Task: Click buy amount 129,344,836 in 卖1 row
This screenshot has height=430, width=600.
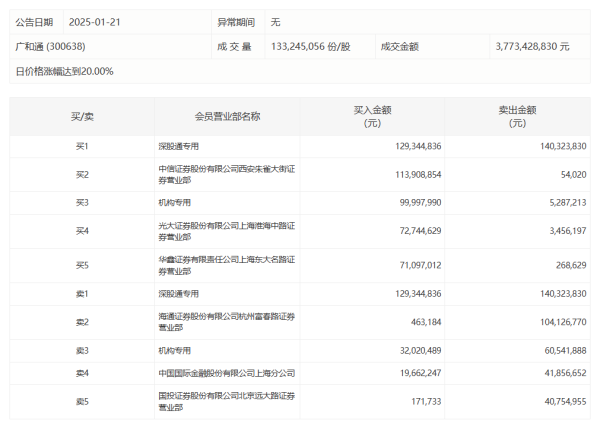Action: pyautogui.click(x=418, y=294)
